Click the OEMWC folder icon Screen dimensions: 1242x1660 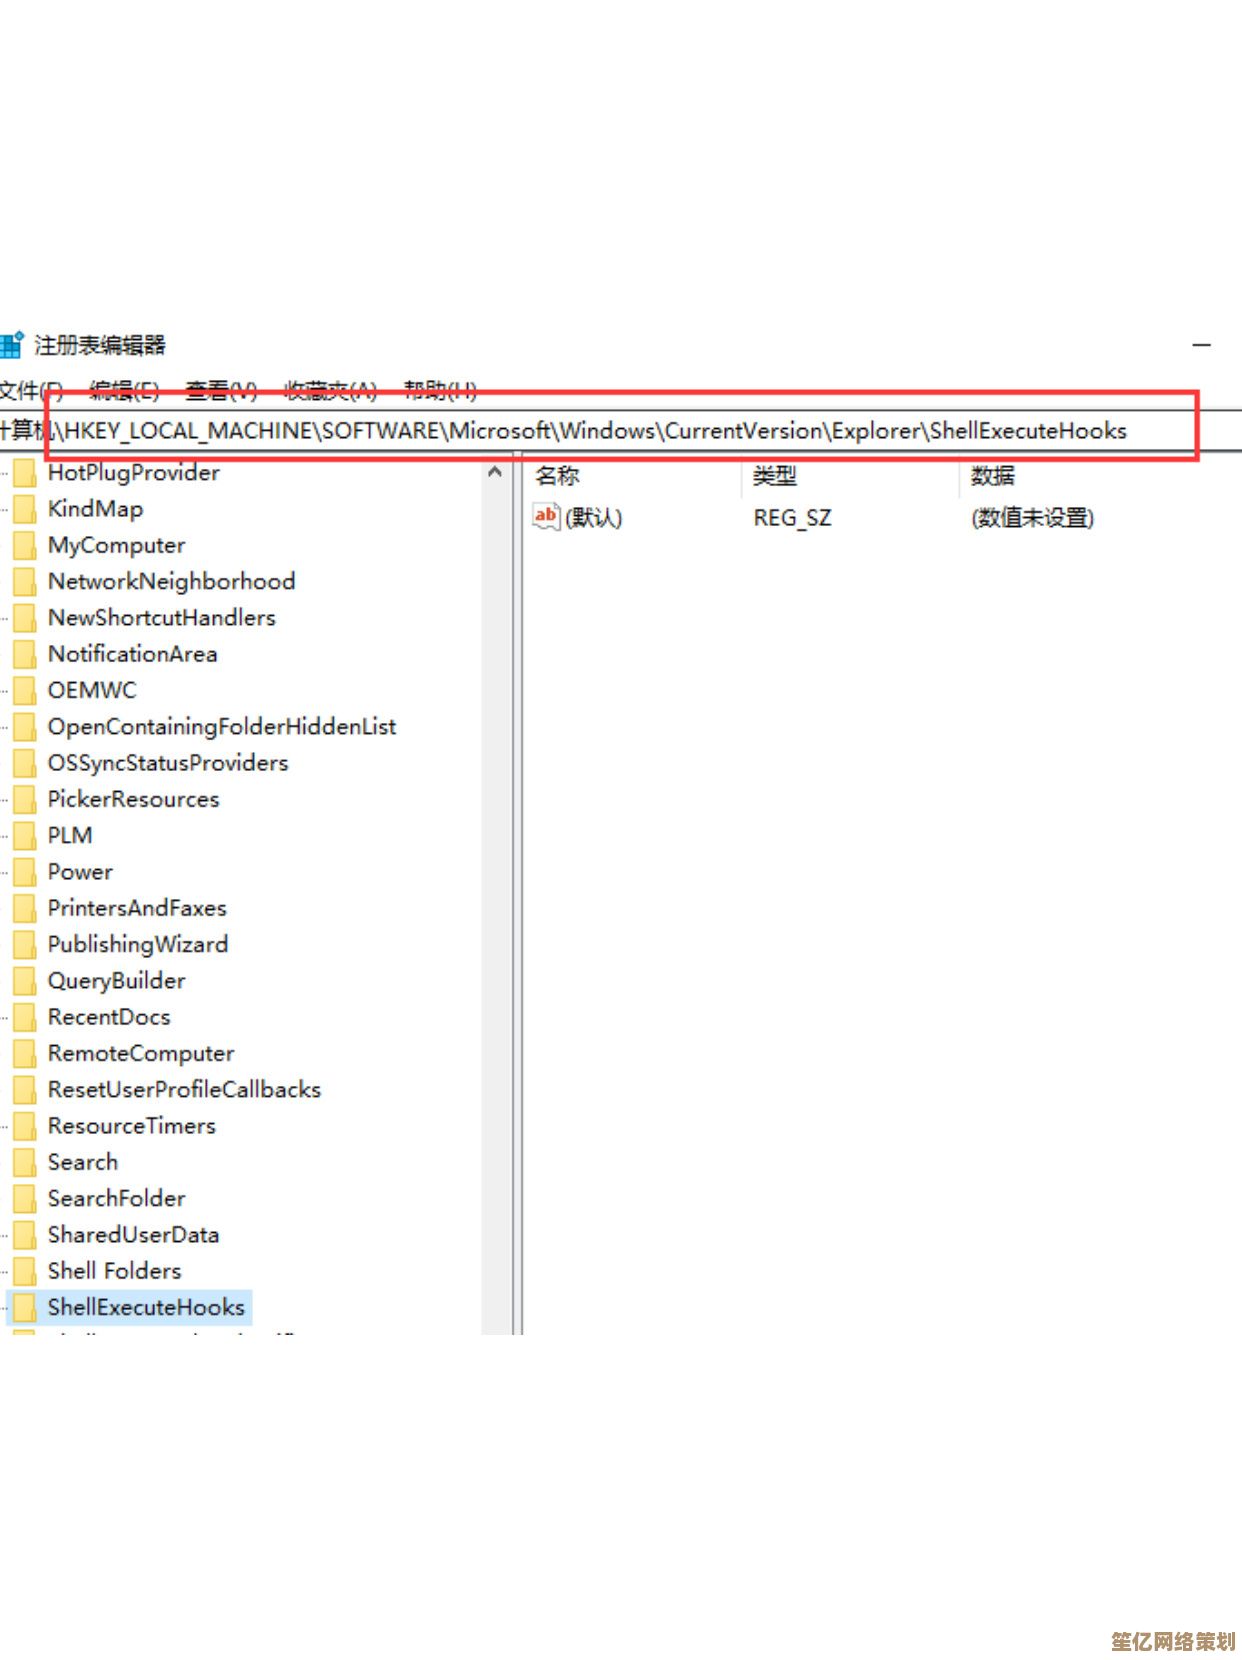point(25,690)
